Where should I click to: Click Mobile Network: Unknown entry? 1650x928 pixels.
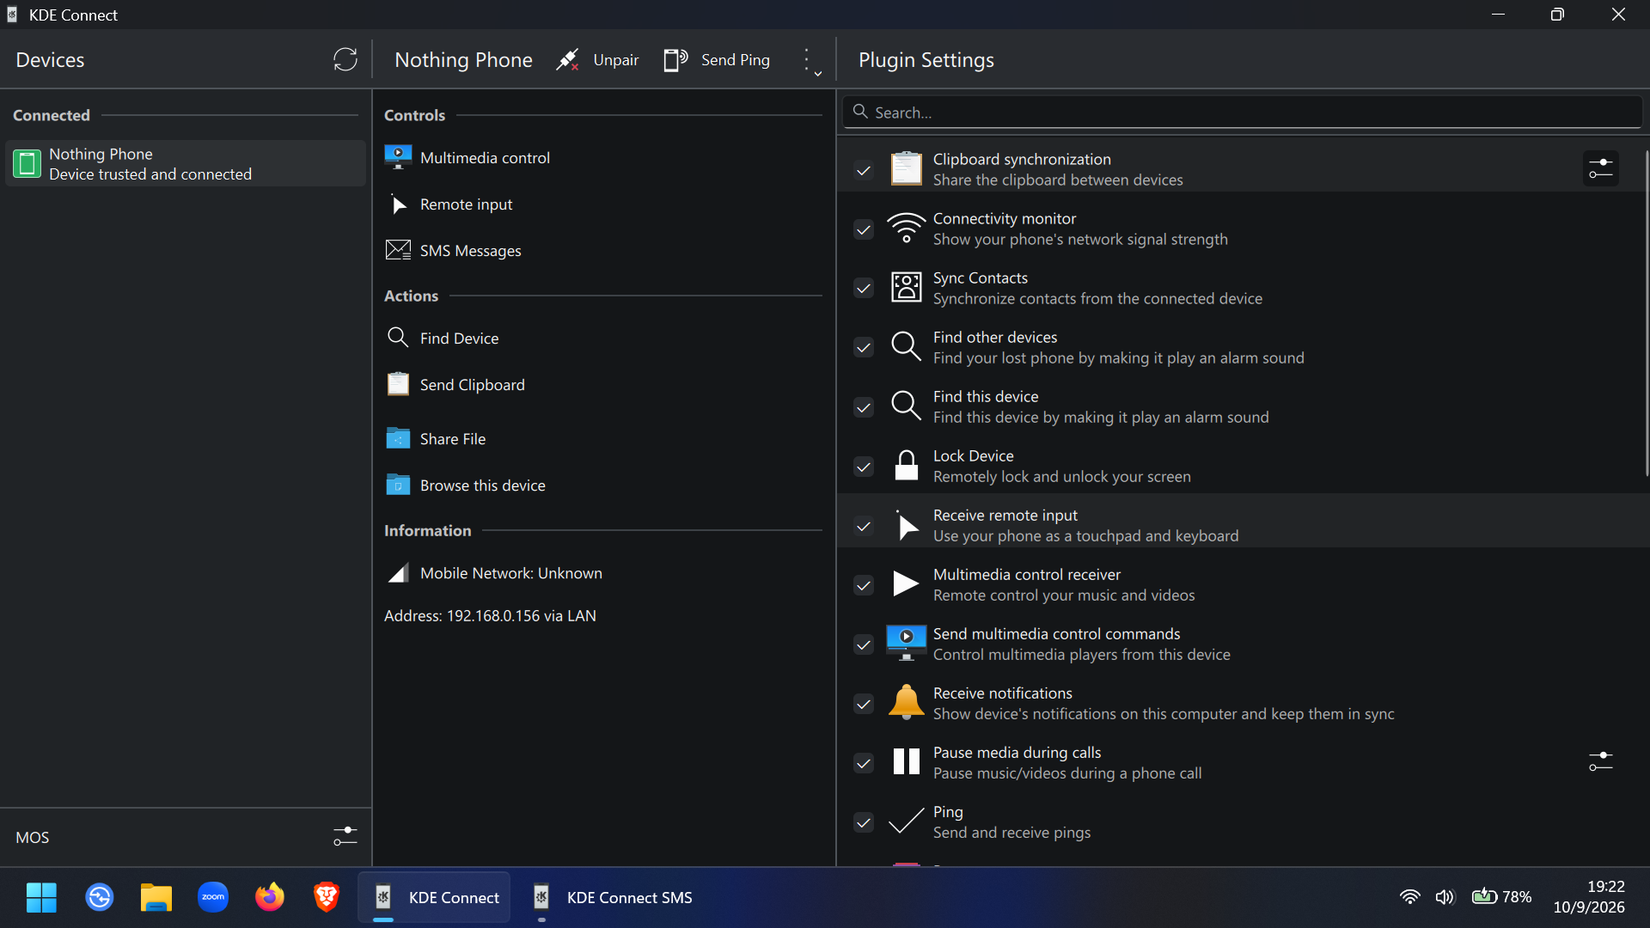(603, 573)
